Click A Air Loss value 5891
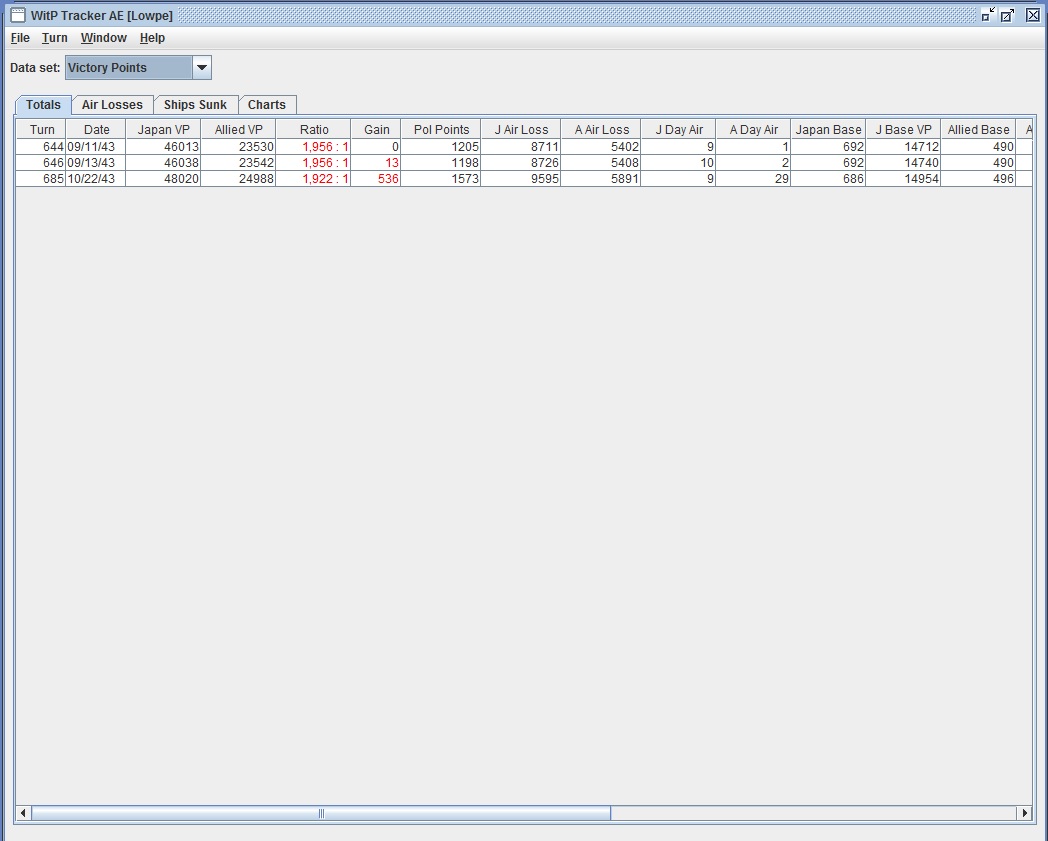Viewport: 1048px width, 841px height. point(601,178)
